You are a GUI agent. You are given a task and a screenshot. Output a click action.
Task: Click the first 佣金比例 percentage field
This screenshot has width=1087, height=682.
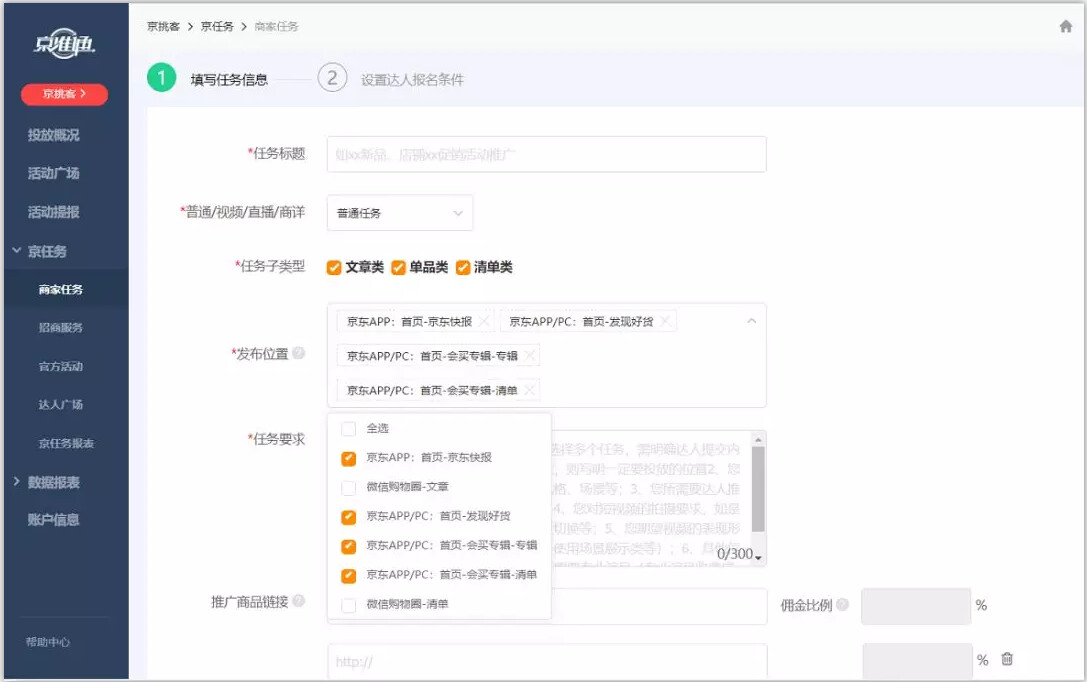pyautogui.click(x=916, y=606)
